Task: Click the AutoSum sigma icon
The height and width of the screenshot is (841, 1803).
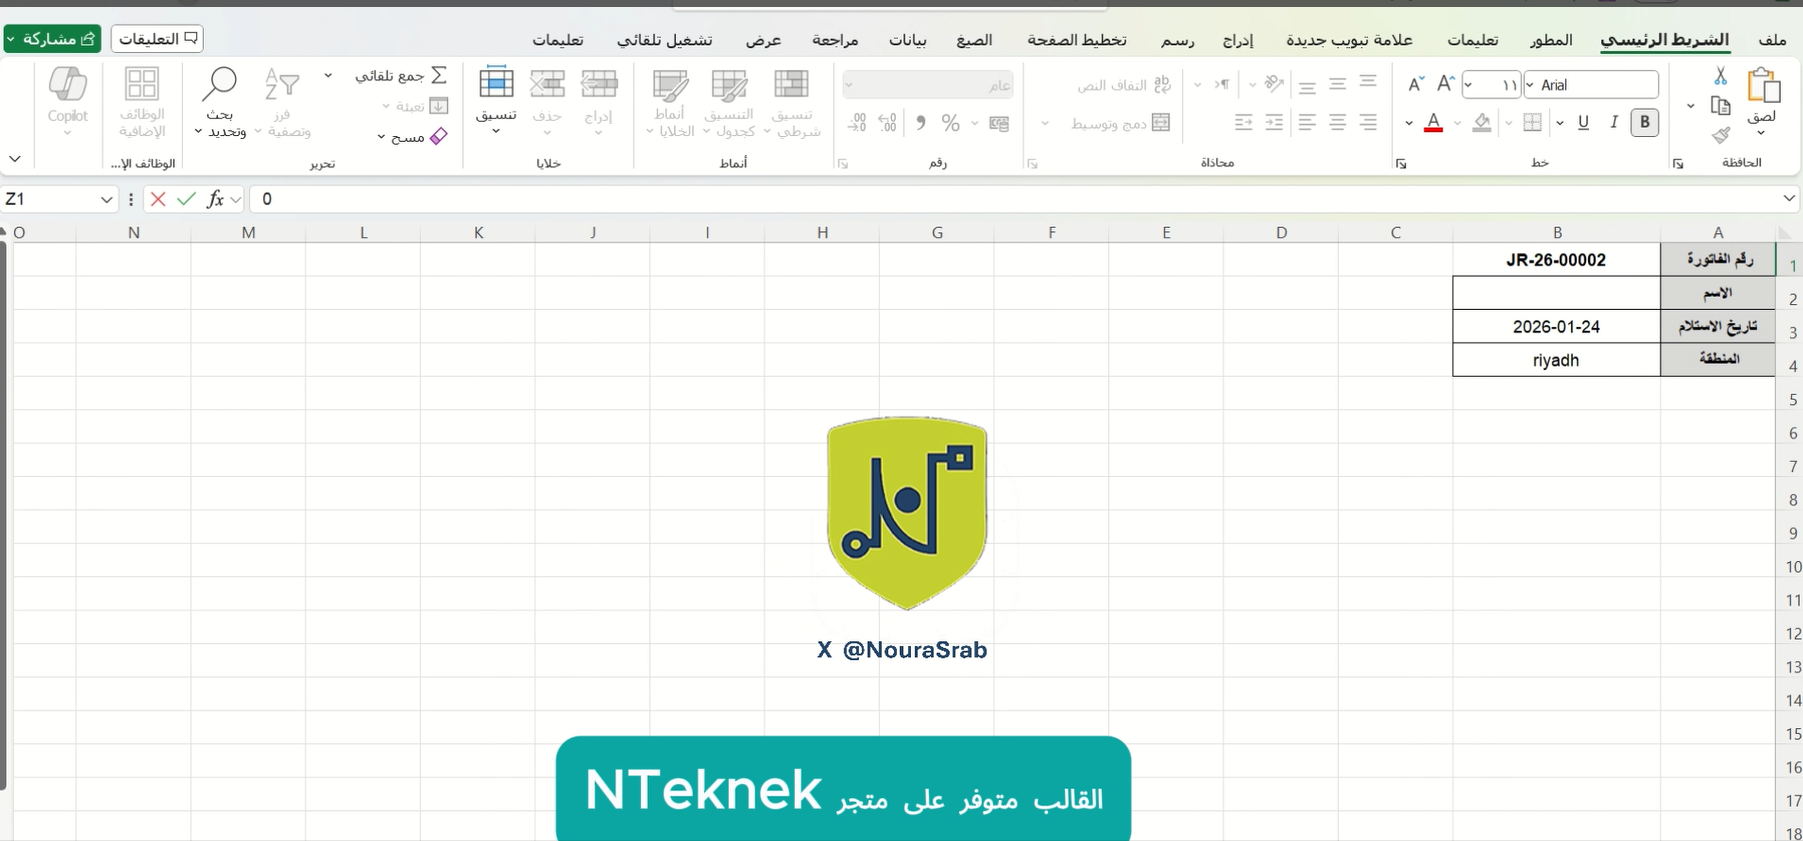Action: [x=439, y=76]
